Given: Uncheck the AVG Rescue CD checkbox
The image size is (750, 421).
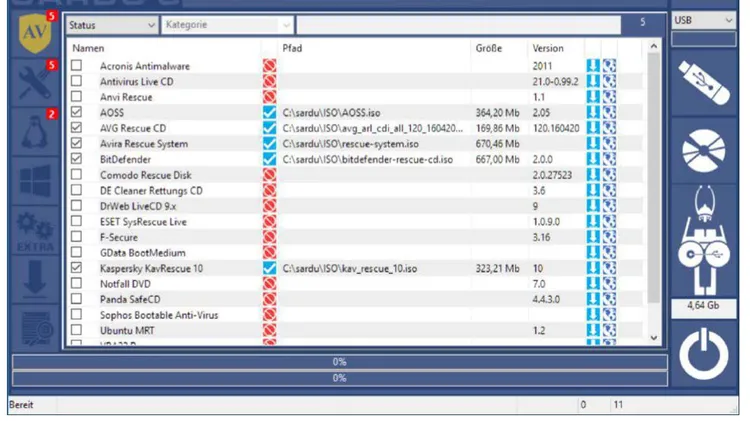Looking at the screenshot, I should click(x=77, y=128).
